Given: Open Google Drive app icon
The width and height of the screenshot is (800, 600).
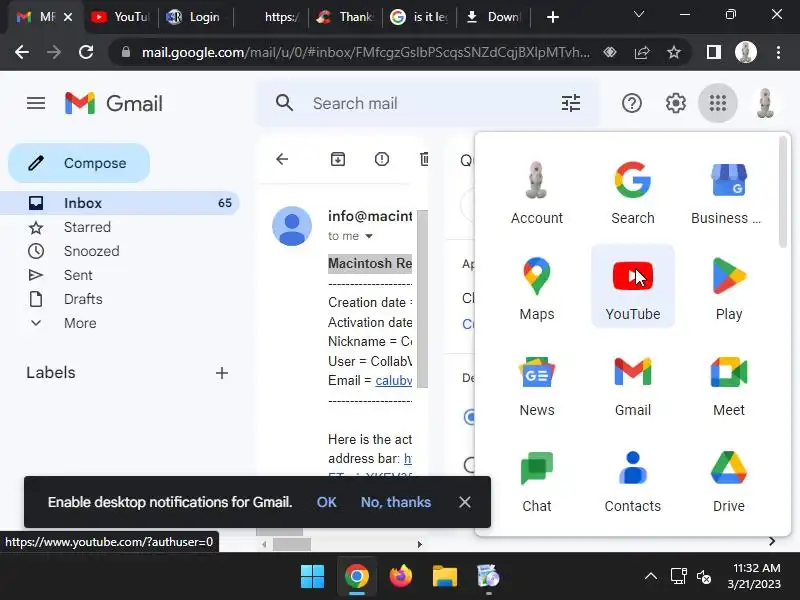Looking at the screenshot, I should click(729, 479).
